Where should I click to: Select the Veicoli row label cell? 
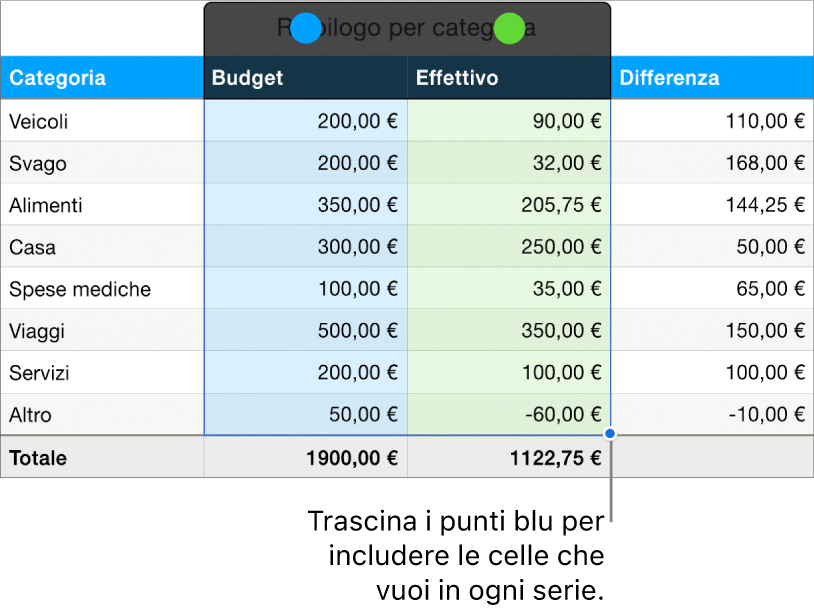pos(101,122)
